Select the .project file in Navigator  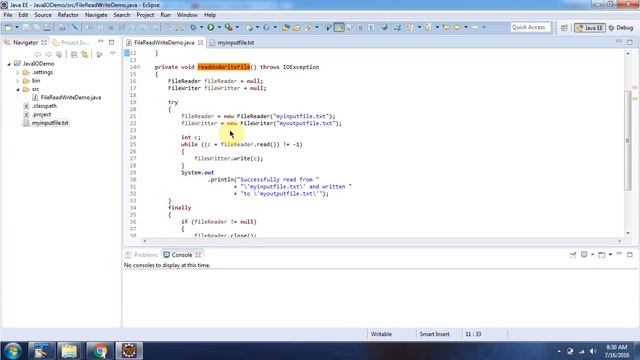click(41, 115)
